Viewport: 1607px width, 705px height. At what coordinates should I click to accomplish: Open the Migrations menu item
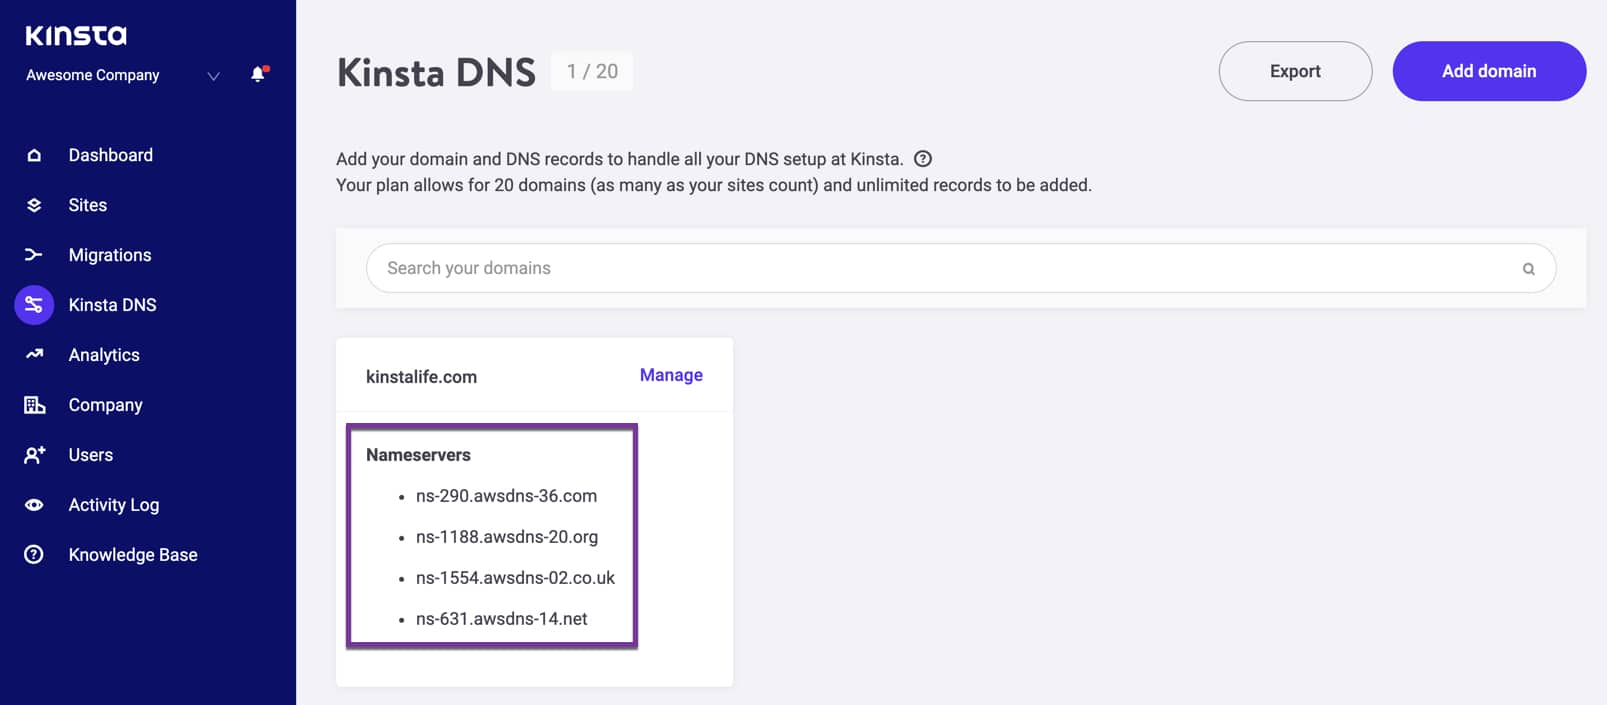coord(110,255)
